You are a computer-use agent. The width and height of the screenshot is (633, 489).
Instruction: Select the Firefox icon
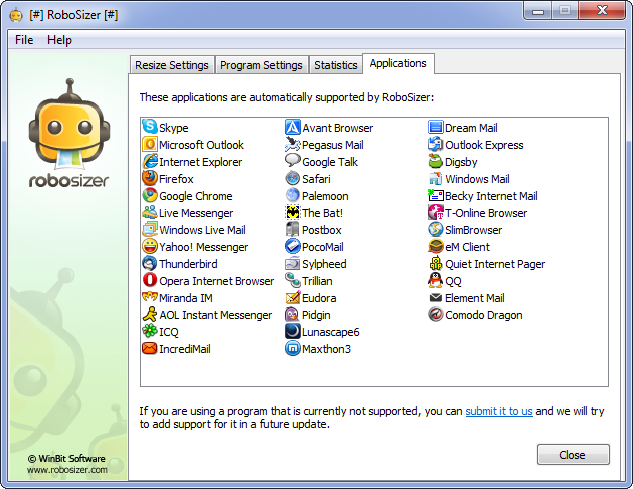(x=150, y=179)
